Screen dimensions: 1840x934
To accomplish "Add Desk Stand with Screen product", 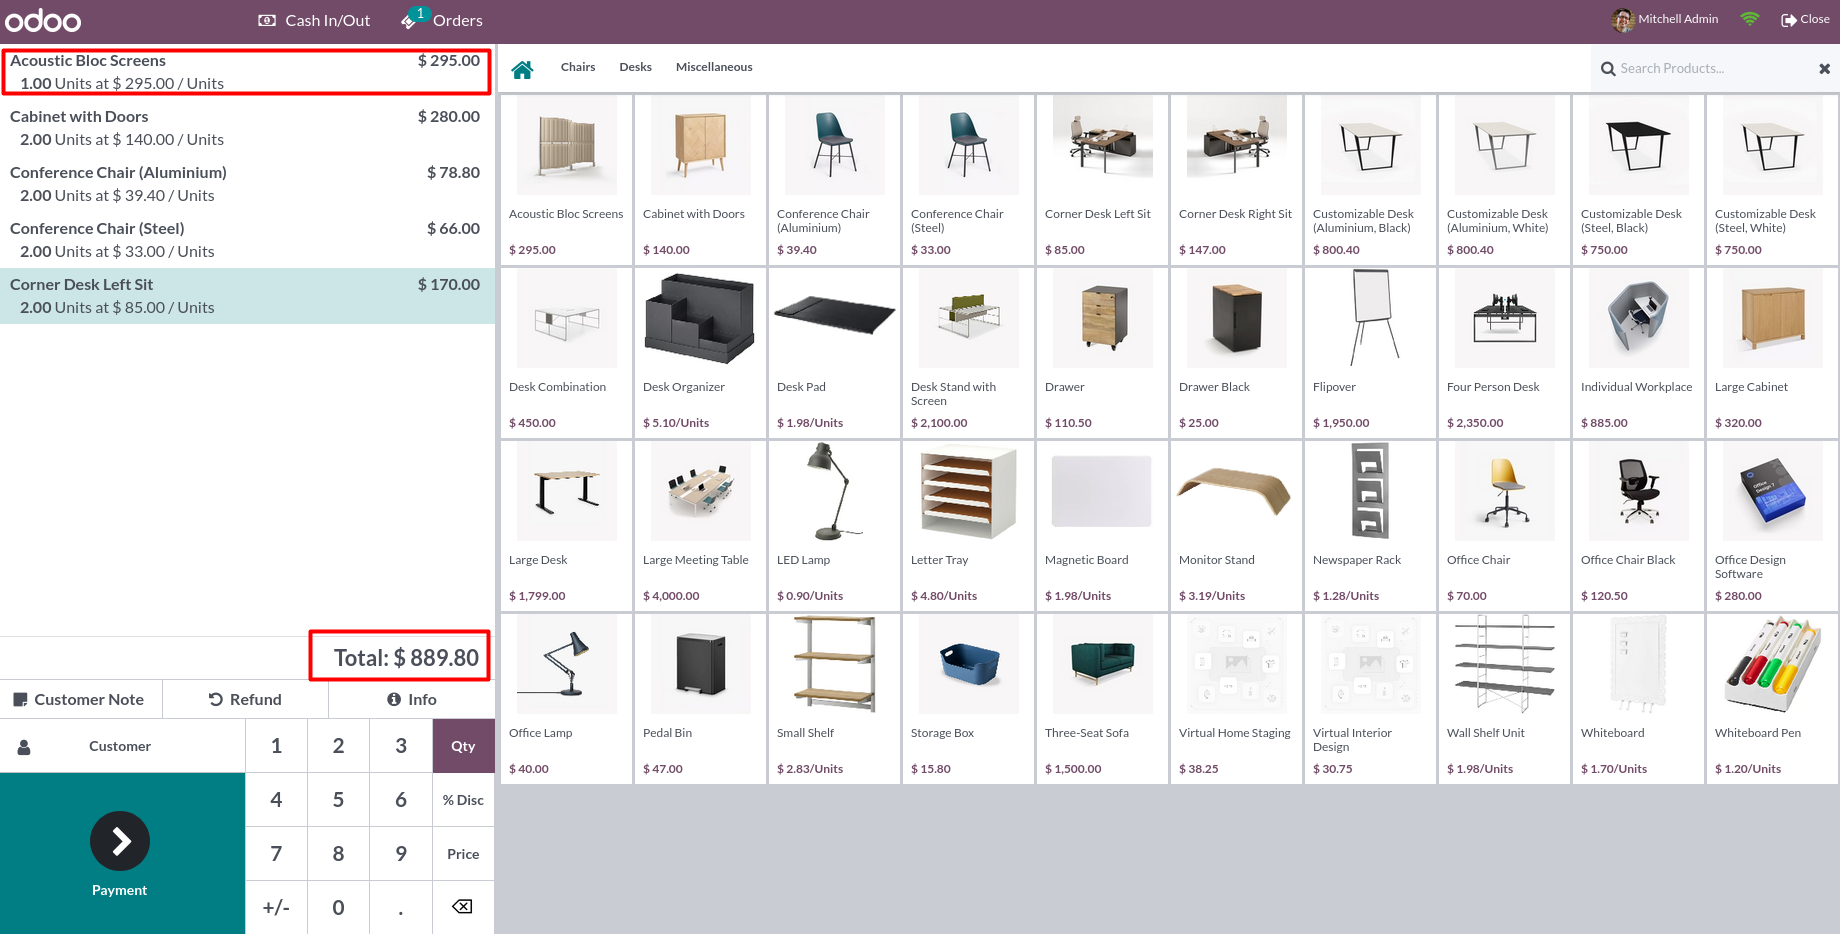I will click(x=969, y=353).
